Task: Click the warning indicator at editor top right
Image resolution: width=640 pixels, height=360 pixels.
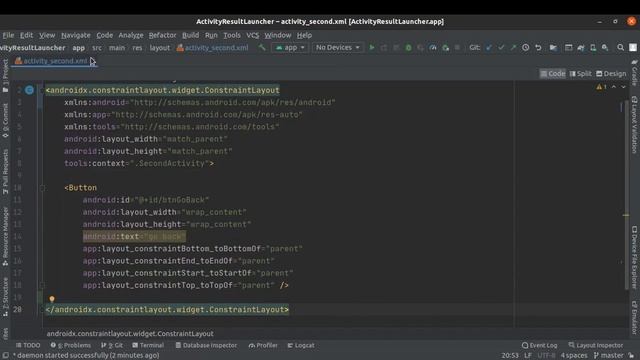Action: point(601,87)
